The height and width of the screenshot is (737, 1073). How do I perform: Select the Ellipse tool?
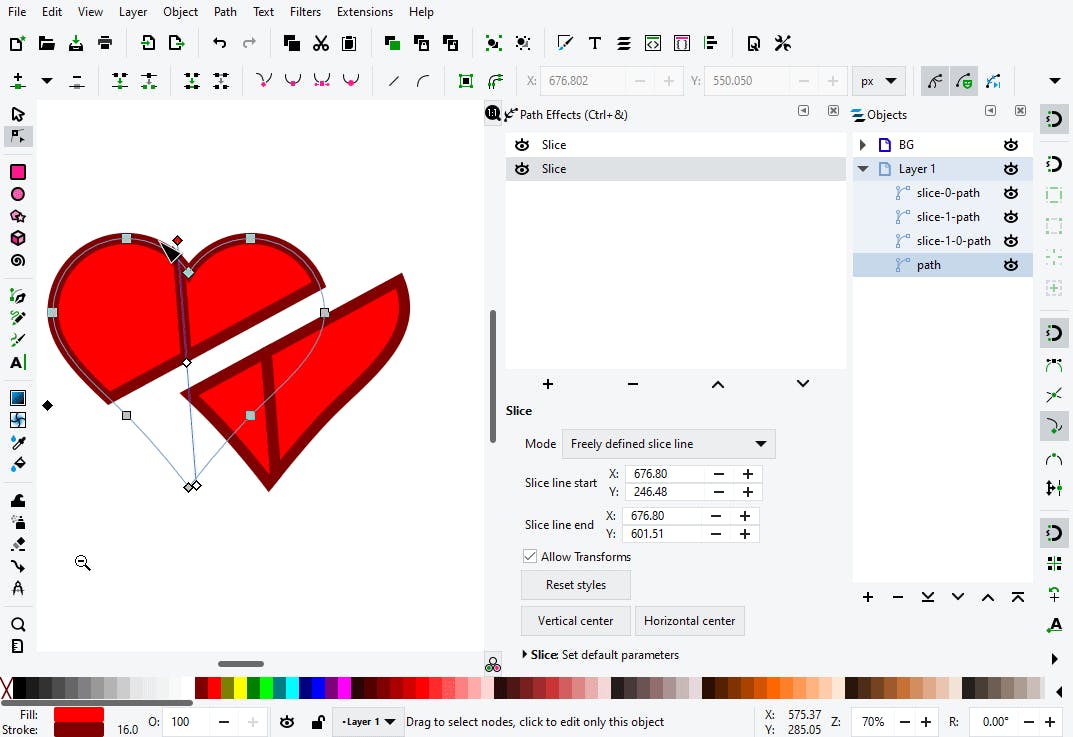(x=18, y=194)
